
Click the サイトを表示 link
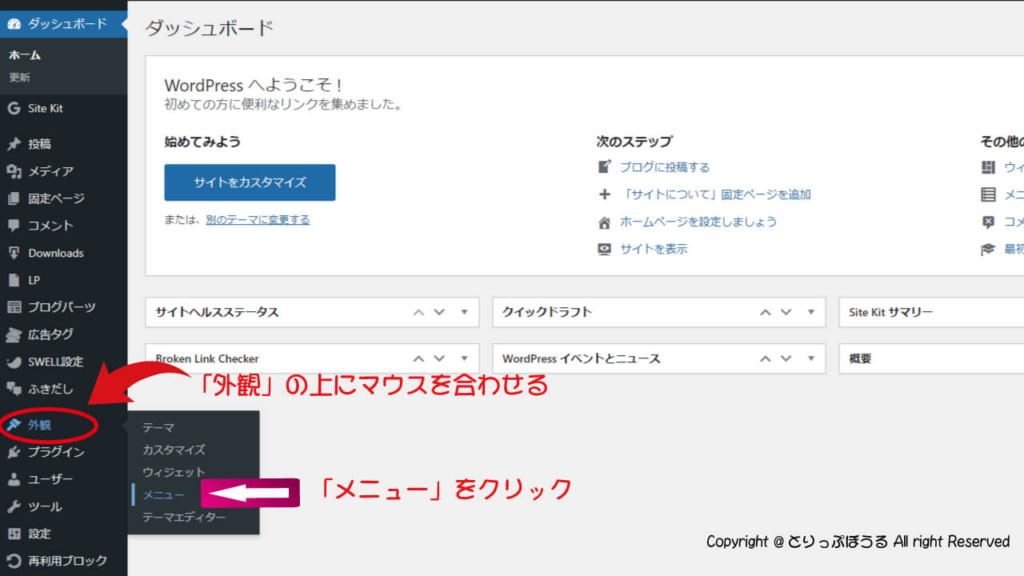tap(654, 249)
